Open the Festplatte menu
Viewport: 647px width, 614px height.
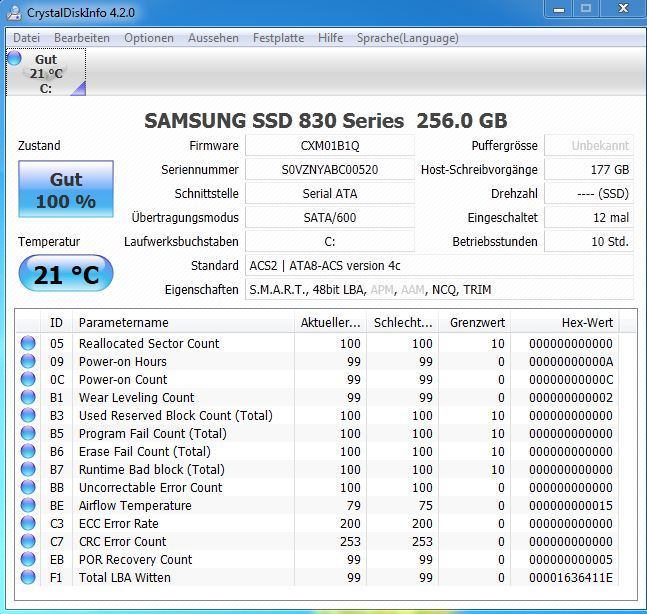point(279,38)
